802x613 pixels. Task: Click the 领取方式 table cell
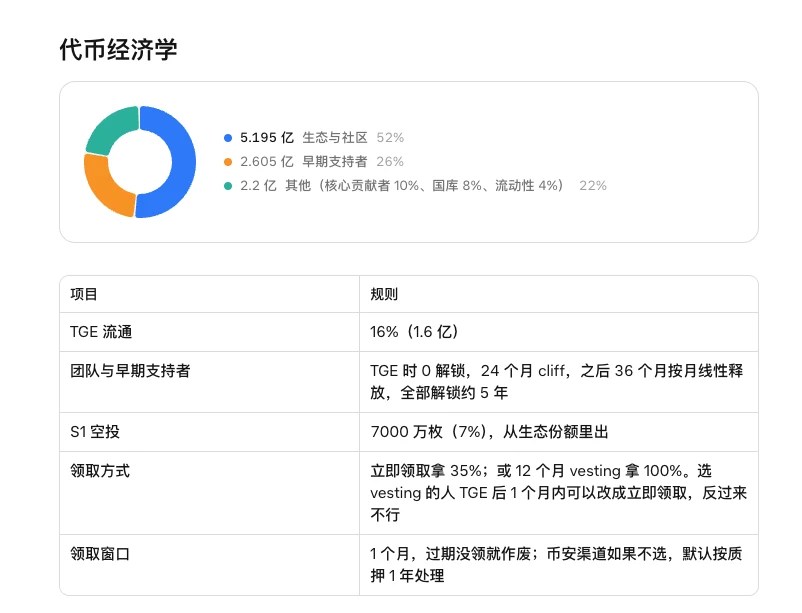pos(210,493)
